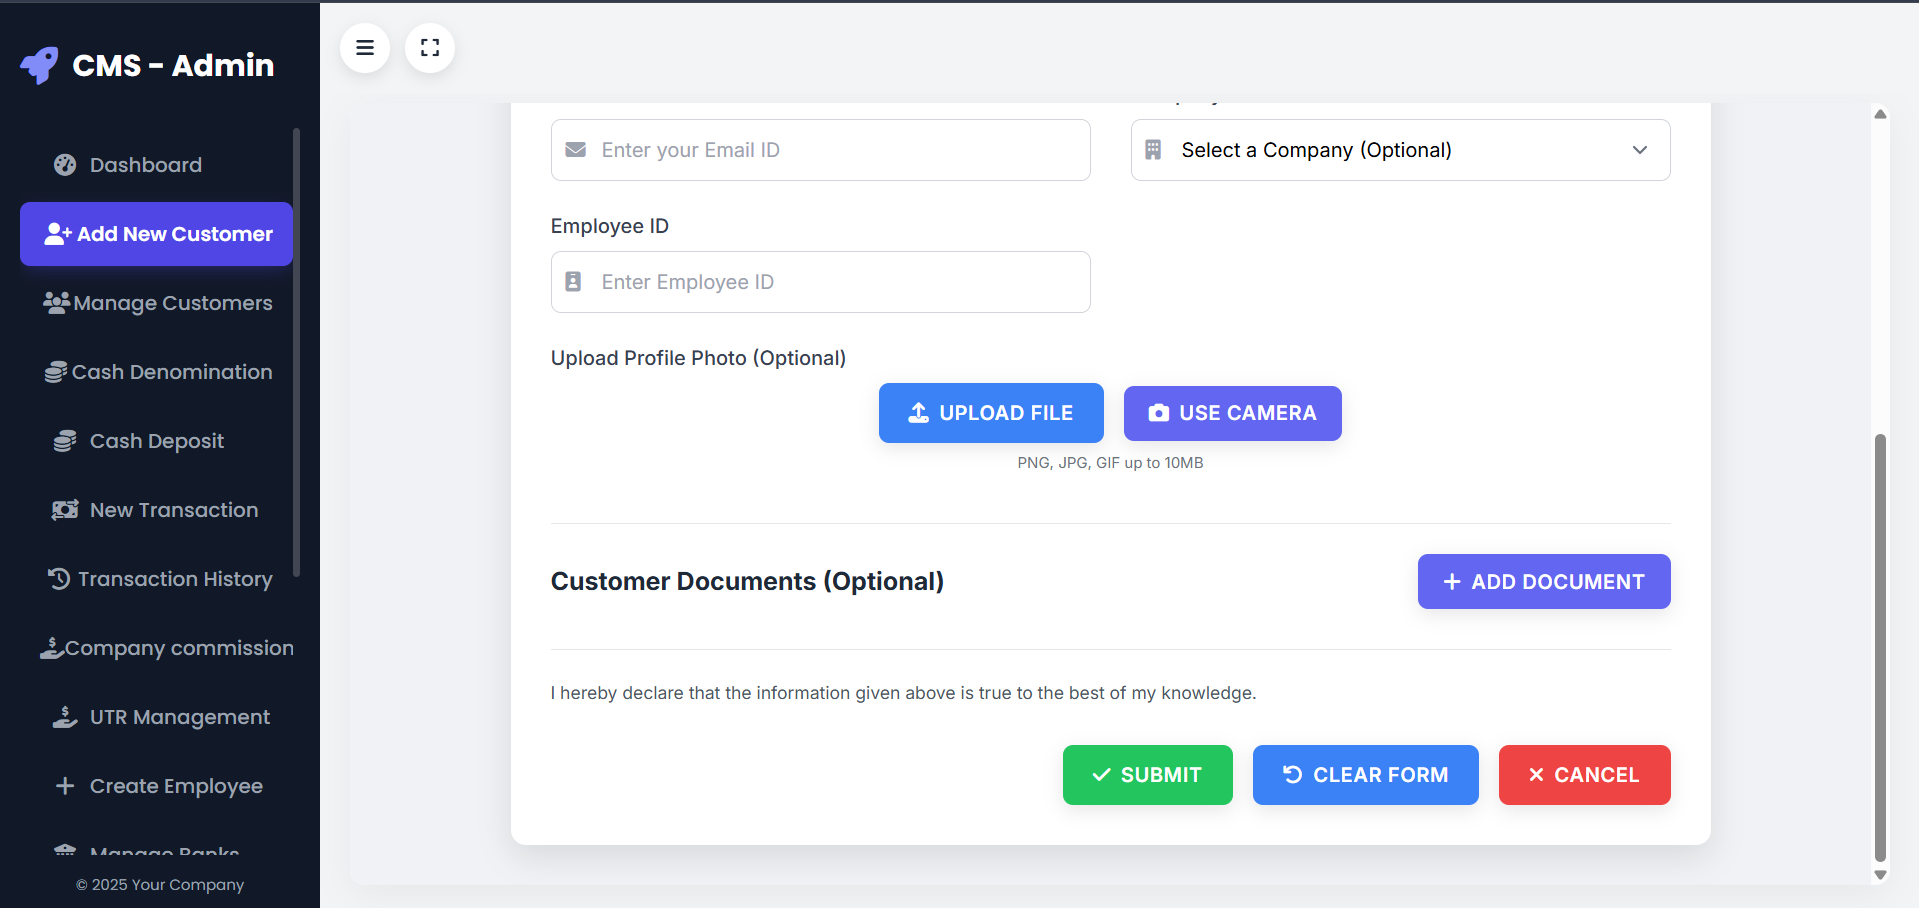Click the rocket logo icon
The image size is (1919, 908).
click(x=40, y=65)
